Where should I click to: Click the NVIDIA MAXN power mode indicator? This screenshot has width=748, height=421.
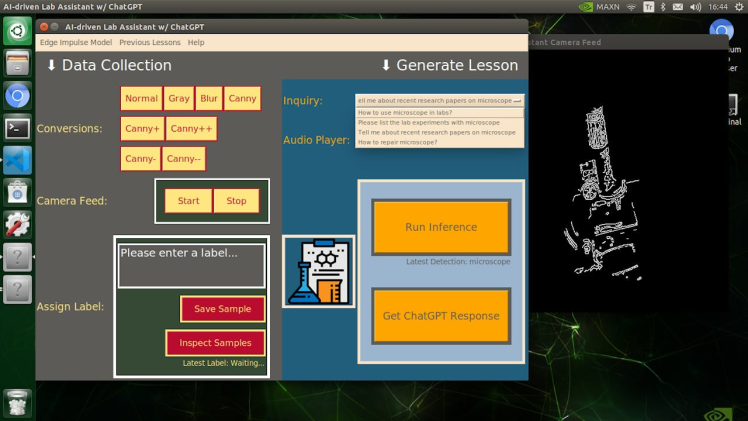[x=599, y=7]
